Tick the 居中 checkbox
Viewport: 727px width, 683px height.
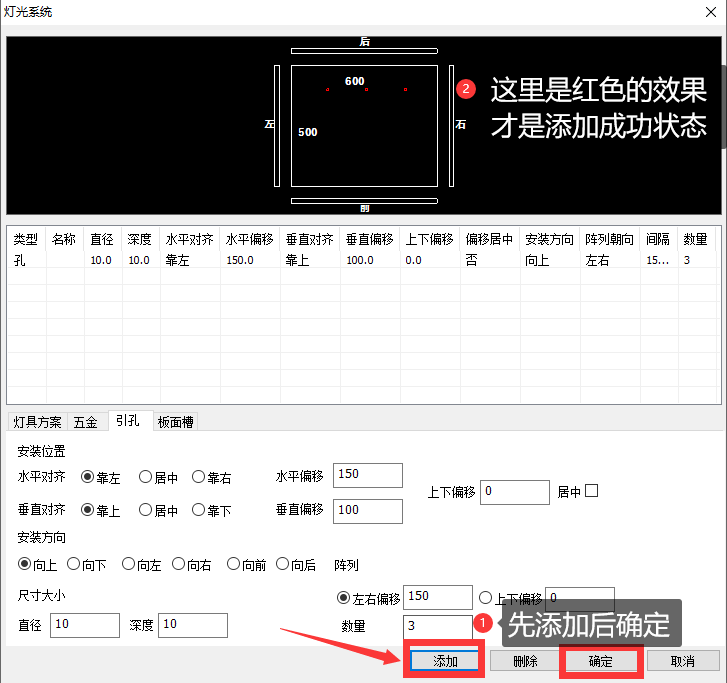coord(591,491)
